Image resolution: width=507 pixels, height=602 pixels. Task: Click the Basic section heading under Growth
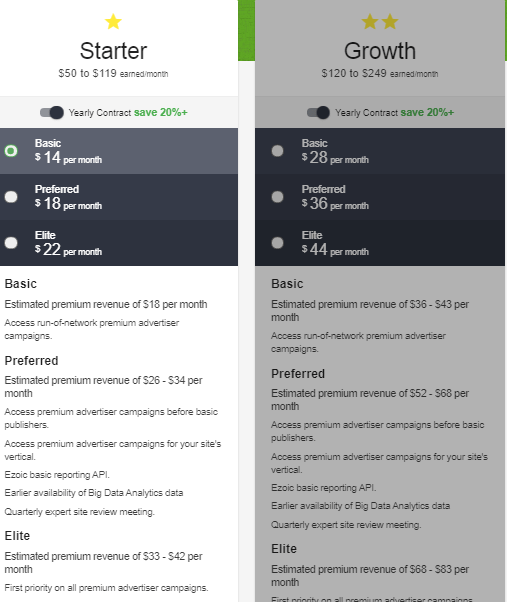pos(287,284)
